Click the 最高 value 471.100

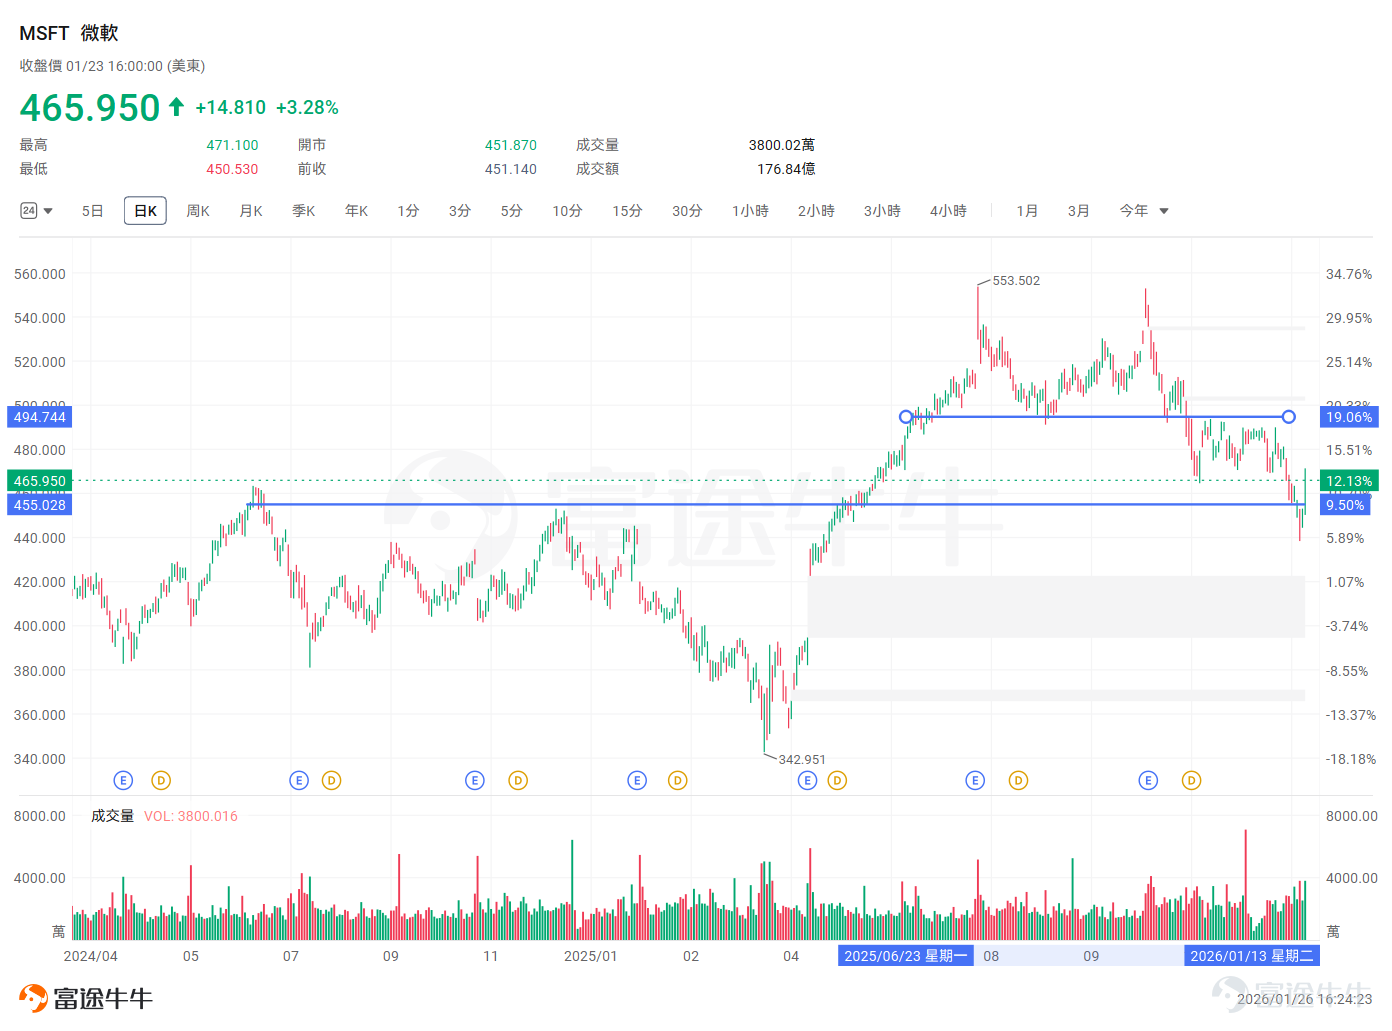point(232,145)
